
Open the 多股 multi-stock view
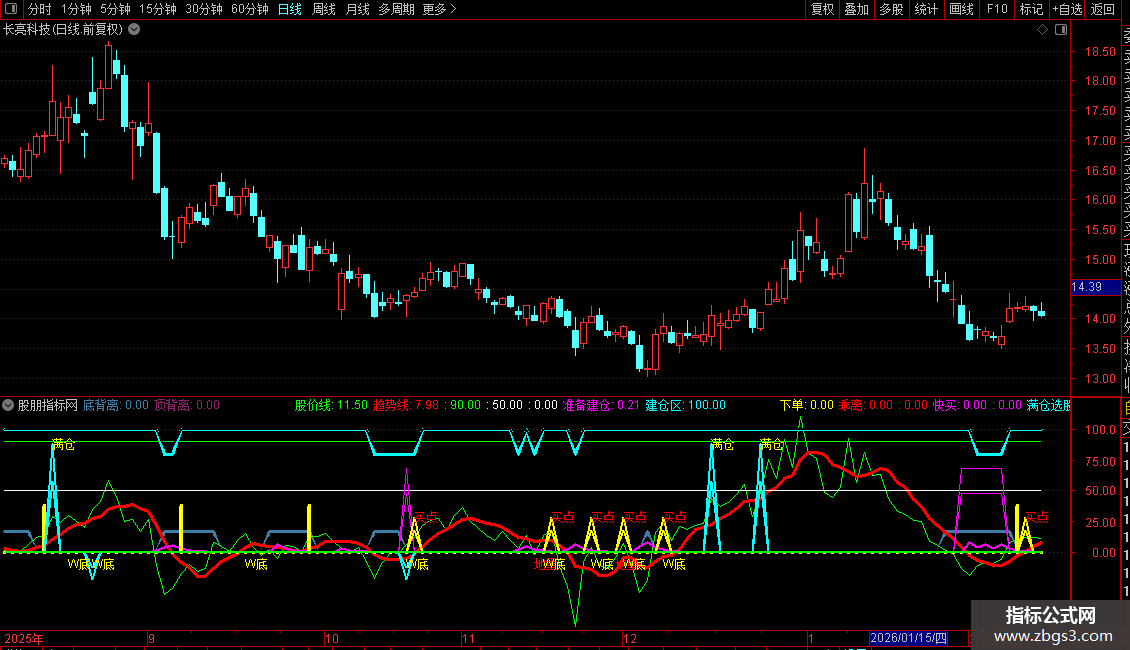(x=891, y=9)
